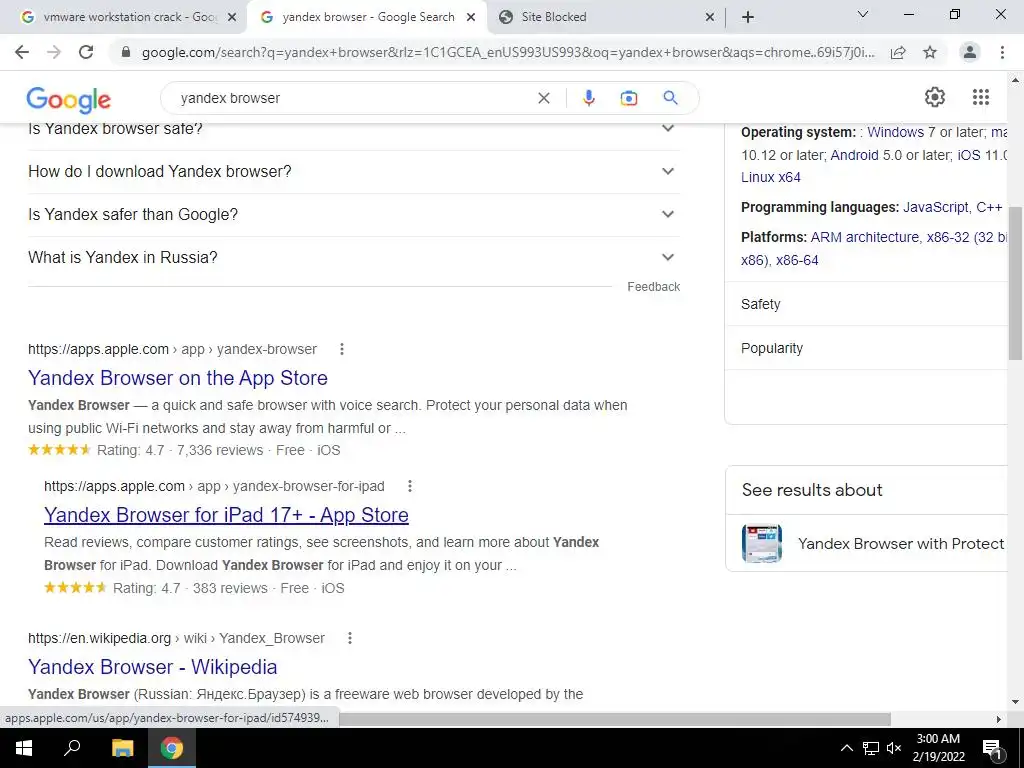Open Yandex Browser with Protect result

click(901, 544)
